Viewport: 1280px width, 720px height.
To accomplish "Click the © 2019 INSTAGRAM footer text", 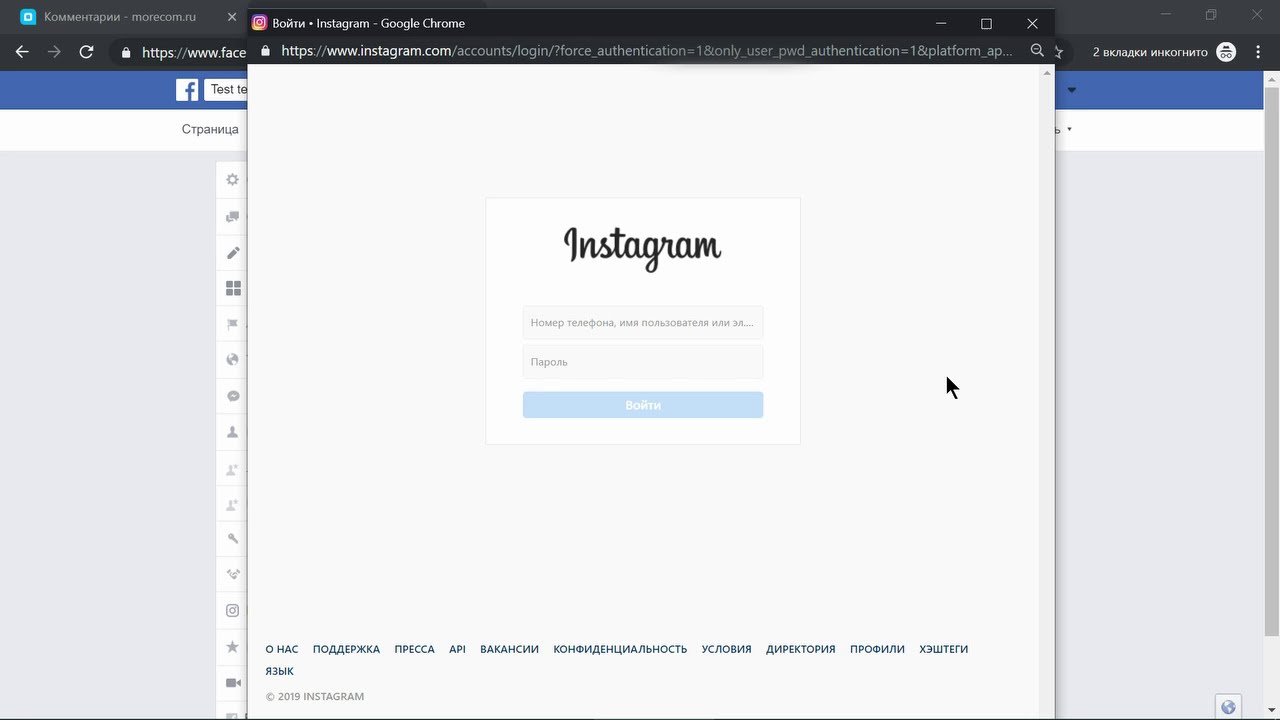I will pos(315,696).
